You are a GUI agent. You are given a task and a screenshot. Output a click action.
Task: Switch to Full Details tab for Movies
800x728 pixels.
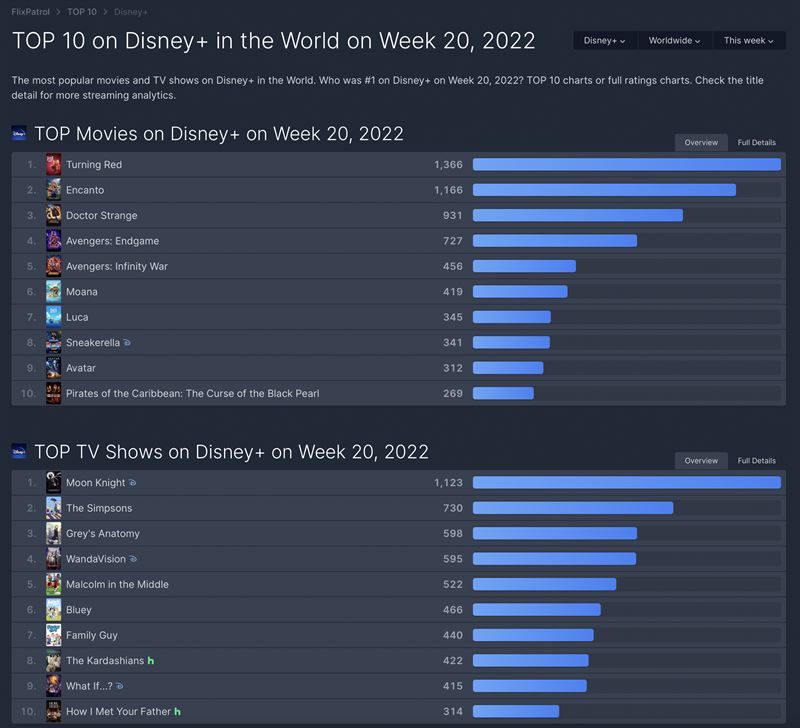pyautogui.click(x=756, y=143)
